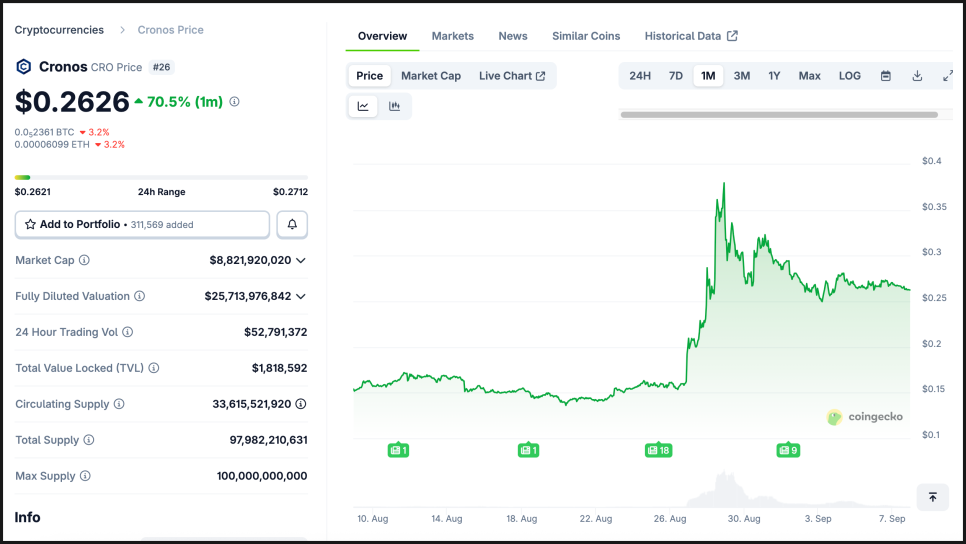
Task: Go to Cryptocurrencies breadcrumb
Action: [59, 30]
